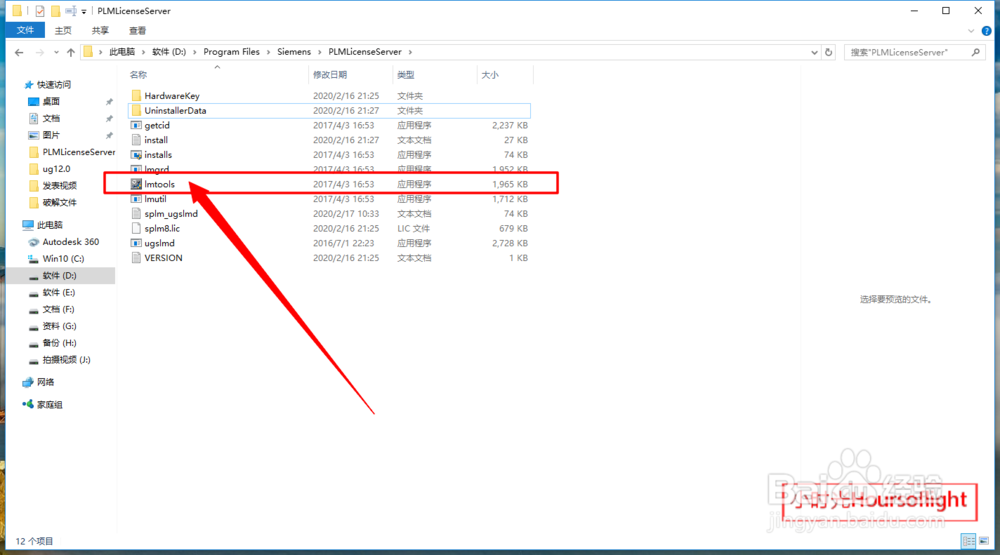1000x555 pixels.
Task: Sort by 大小 column header
Action: [x=490, y=75]
